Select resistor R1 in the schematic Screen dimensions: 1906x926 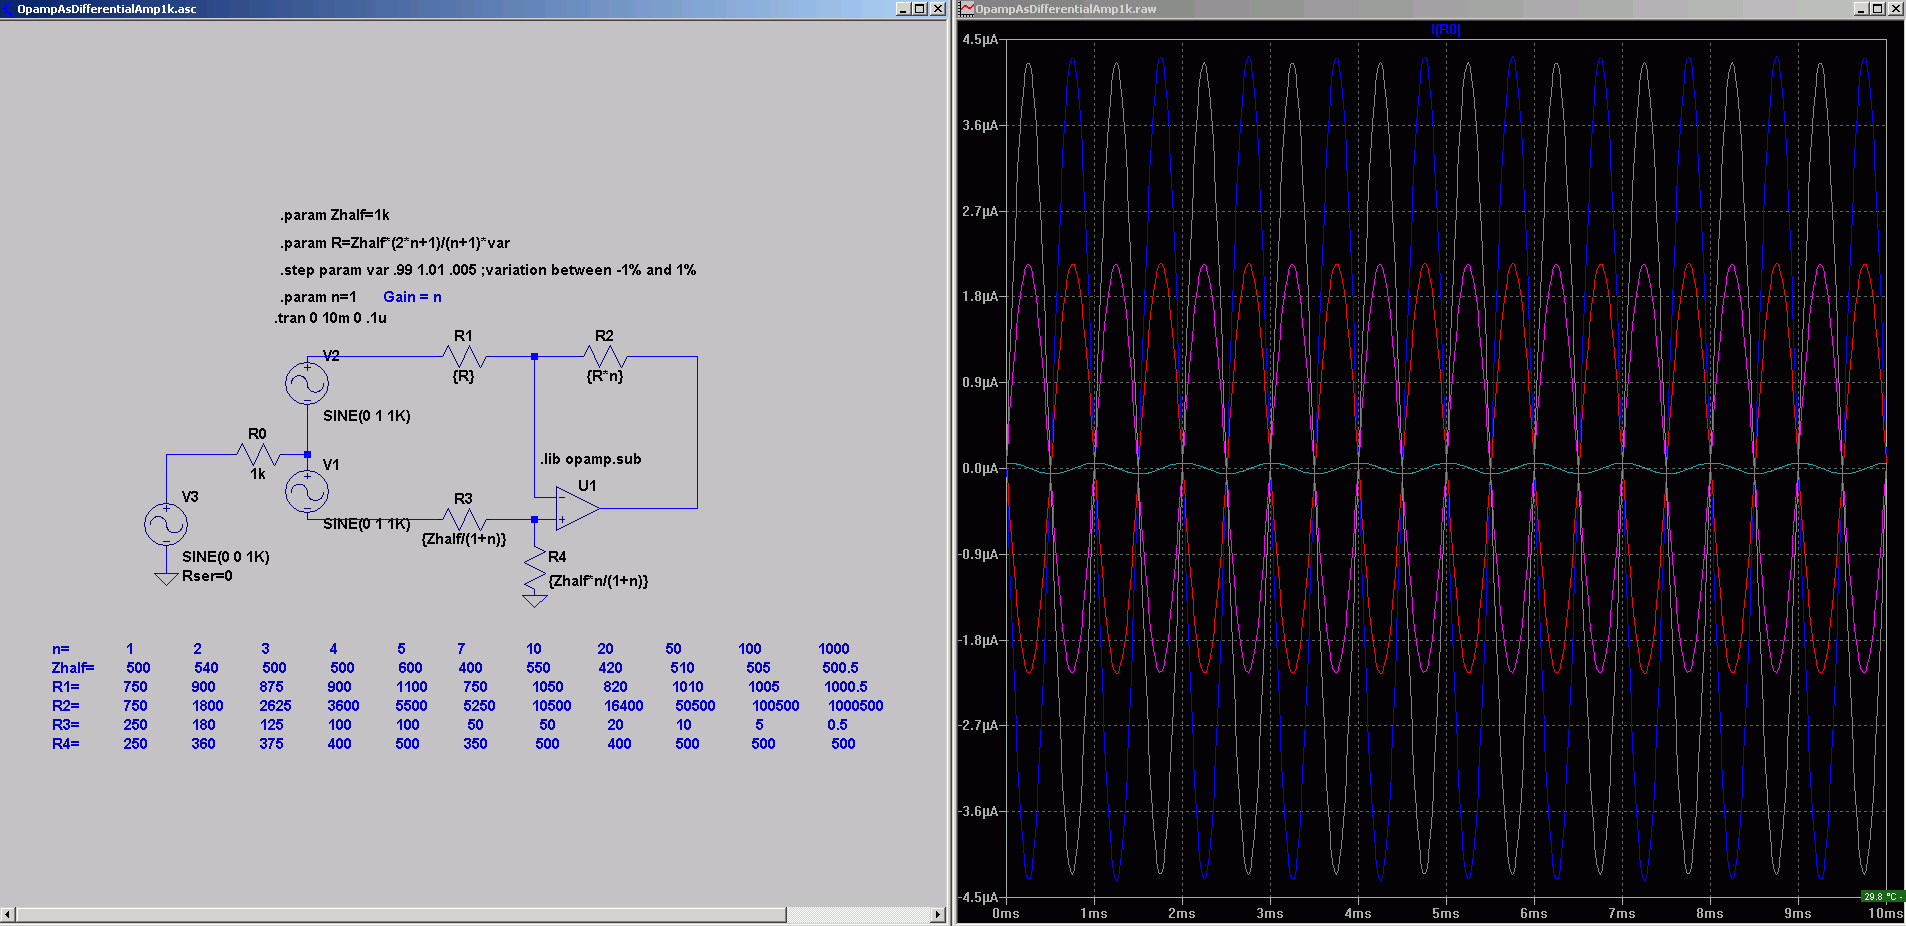tap(464, 356)
